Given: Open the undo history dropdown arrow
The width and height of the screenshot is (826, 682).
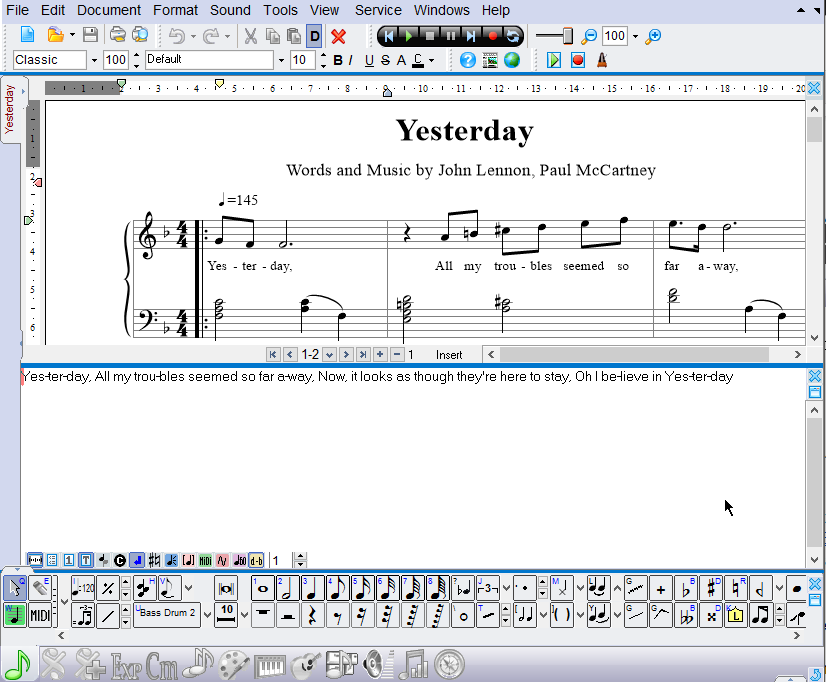Looking at the screenshot, I should 193,36.
